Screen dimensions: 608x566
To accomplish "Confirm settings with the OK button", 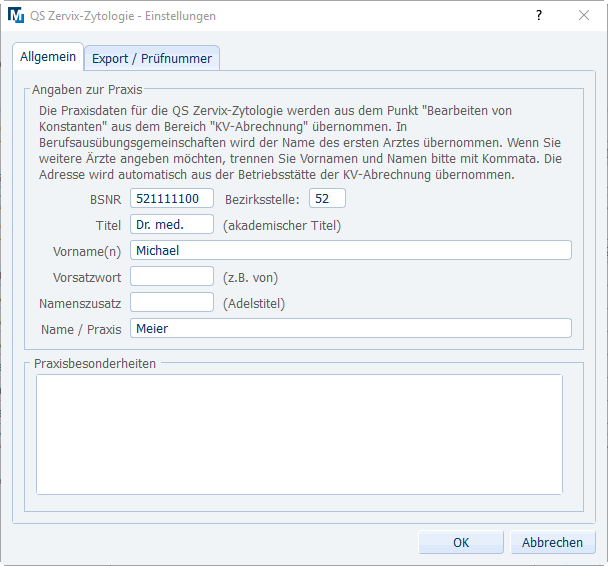I will (461, 542).
